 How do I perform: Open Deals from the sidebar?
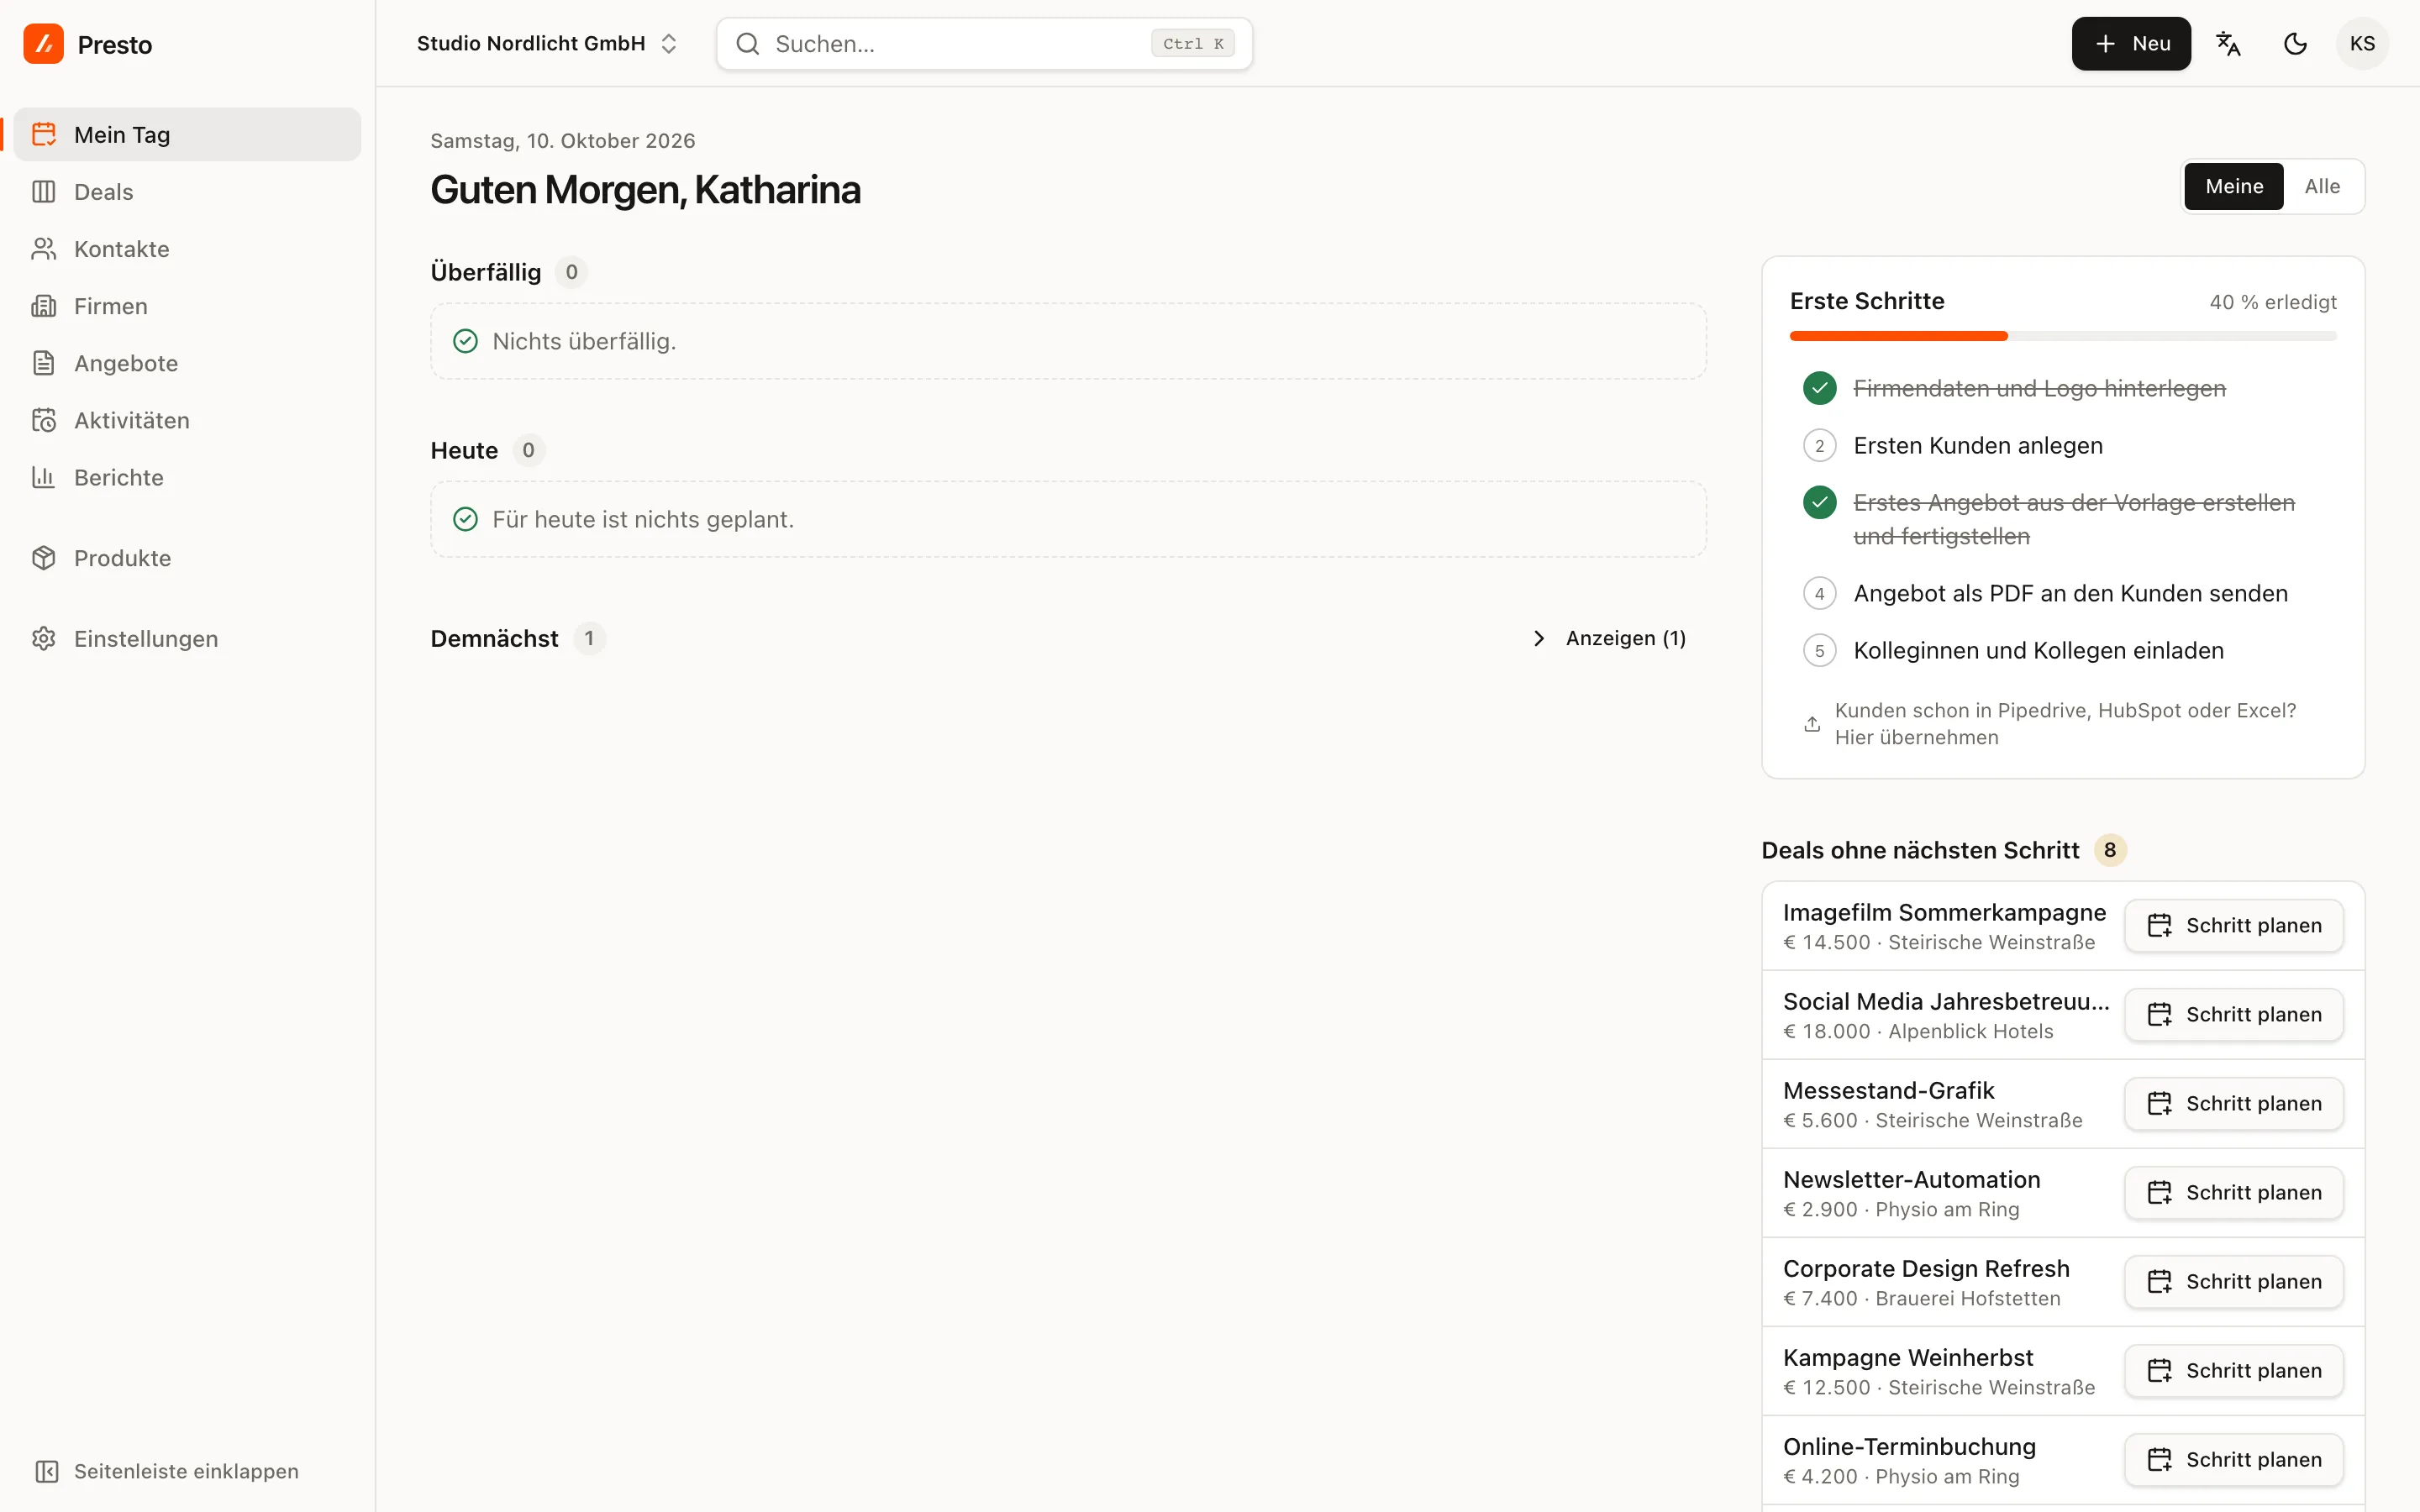[187, 192]
